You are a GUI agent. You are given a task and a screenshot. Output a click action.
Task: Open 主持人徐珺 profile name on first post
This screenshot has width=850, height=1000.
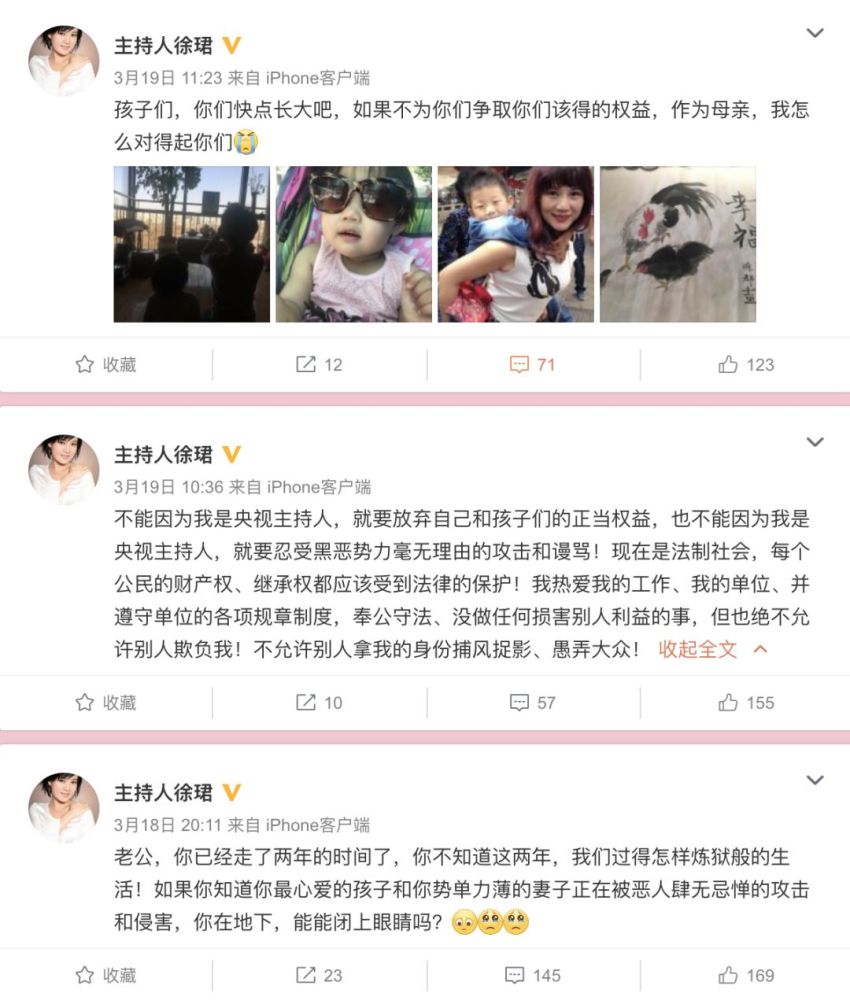click(x=163, y=46)
